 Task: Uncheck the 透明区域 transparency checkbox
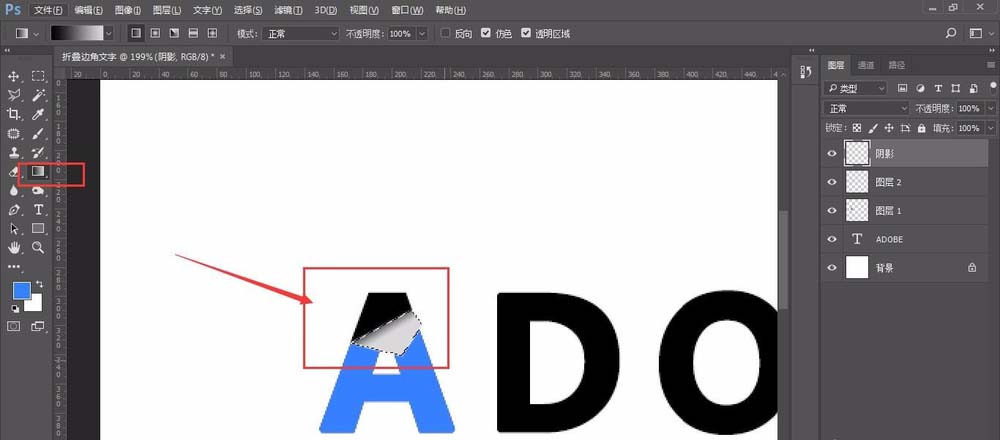point(526,33)
